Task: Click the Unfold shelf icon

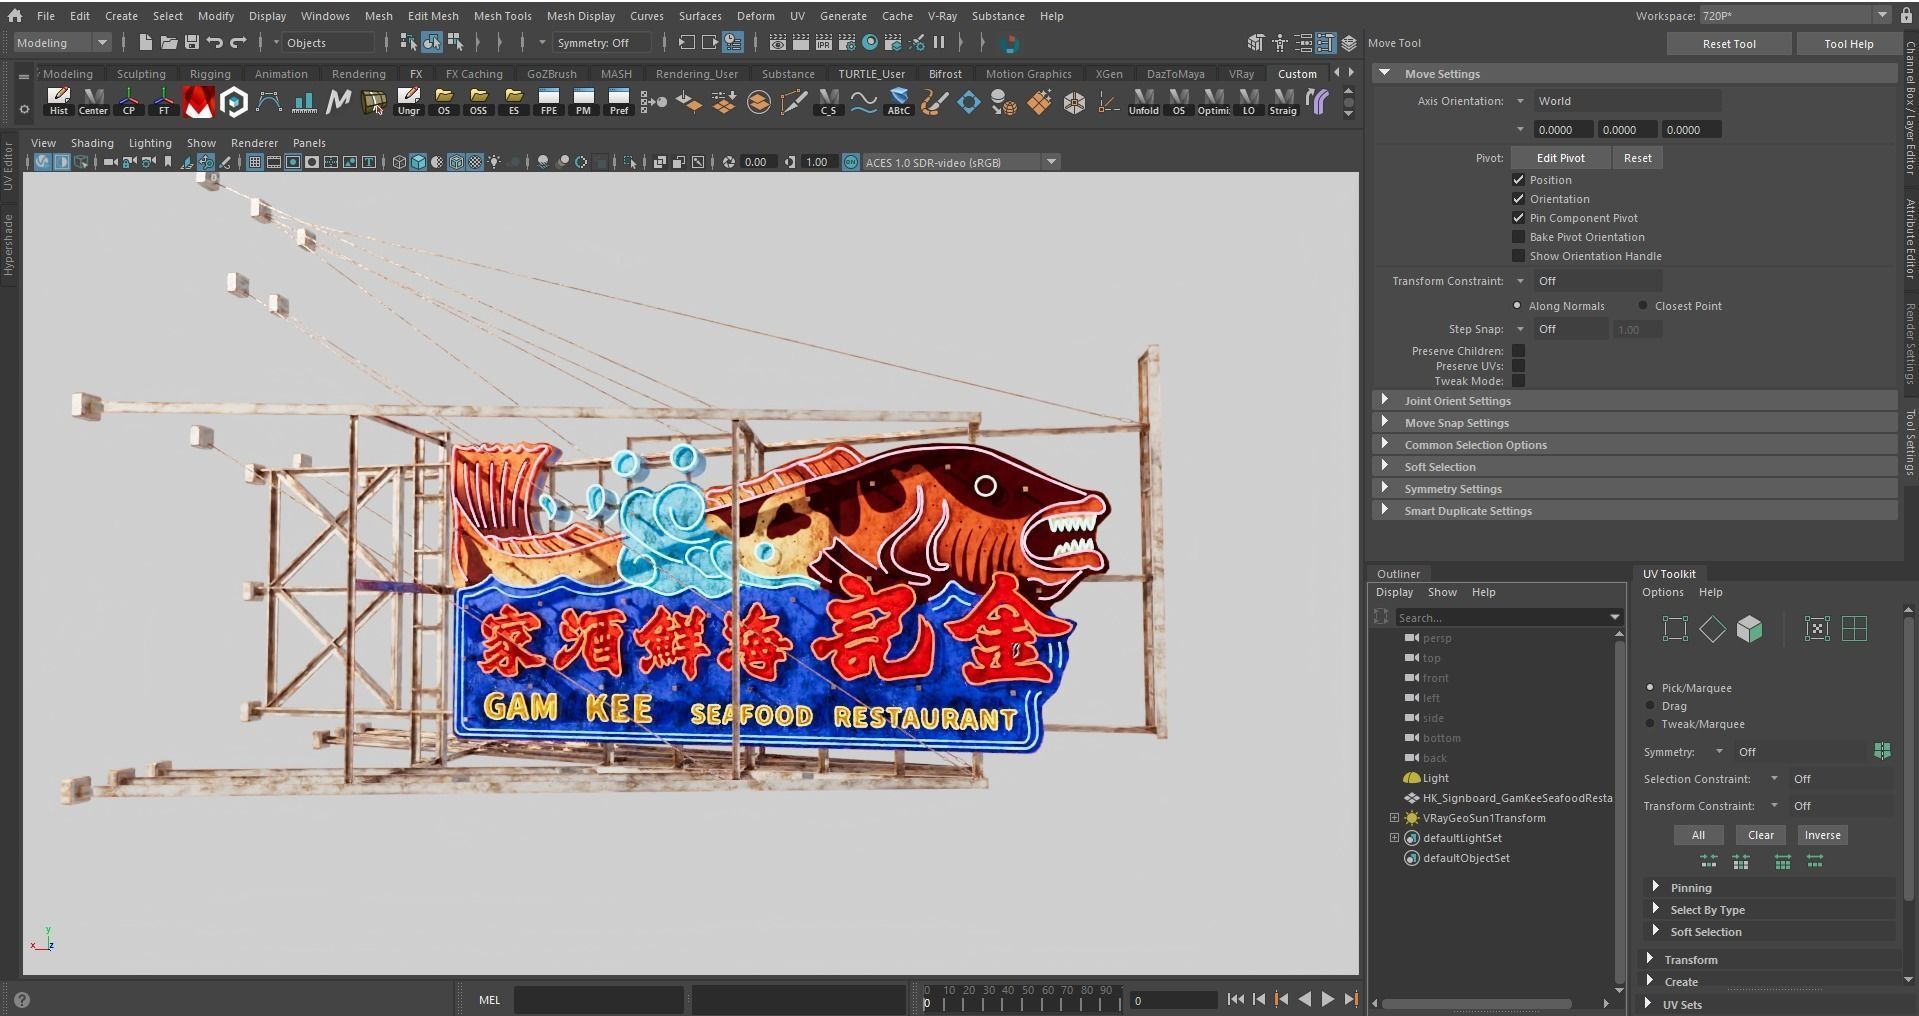Action: click(1143, 101)
